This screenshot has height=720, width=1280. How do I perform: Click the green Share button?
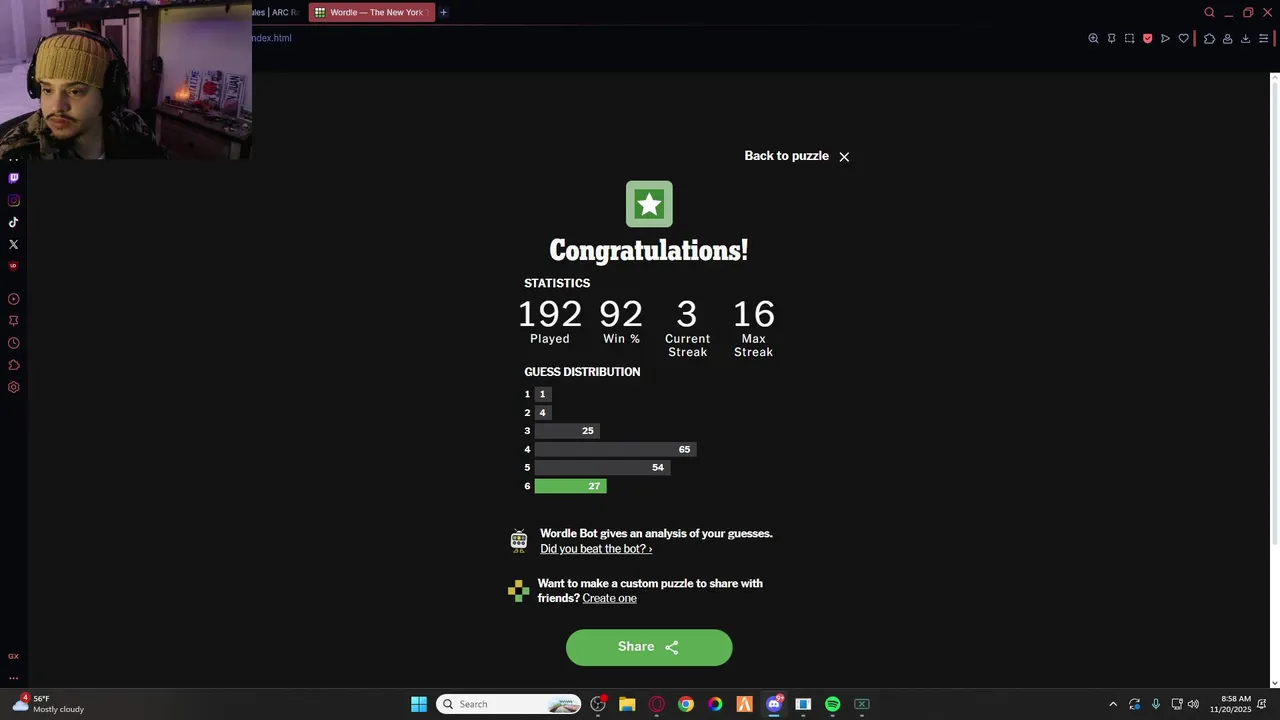tap(649, 647)
